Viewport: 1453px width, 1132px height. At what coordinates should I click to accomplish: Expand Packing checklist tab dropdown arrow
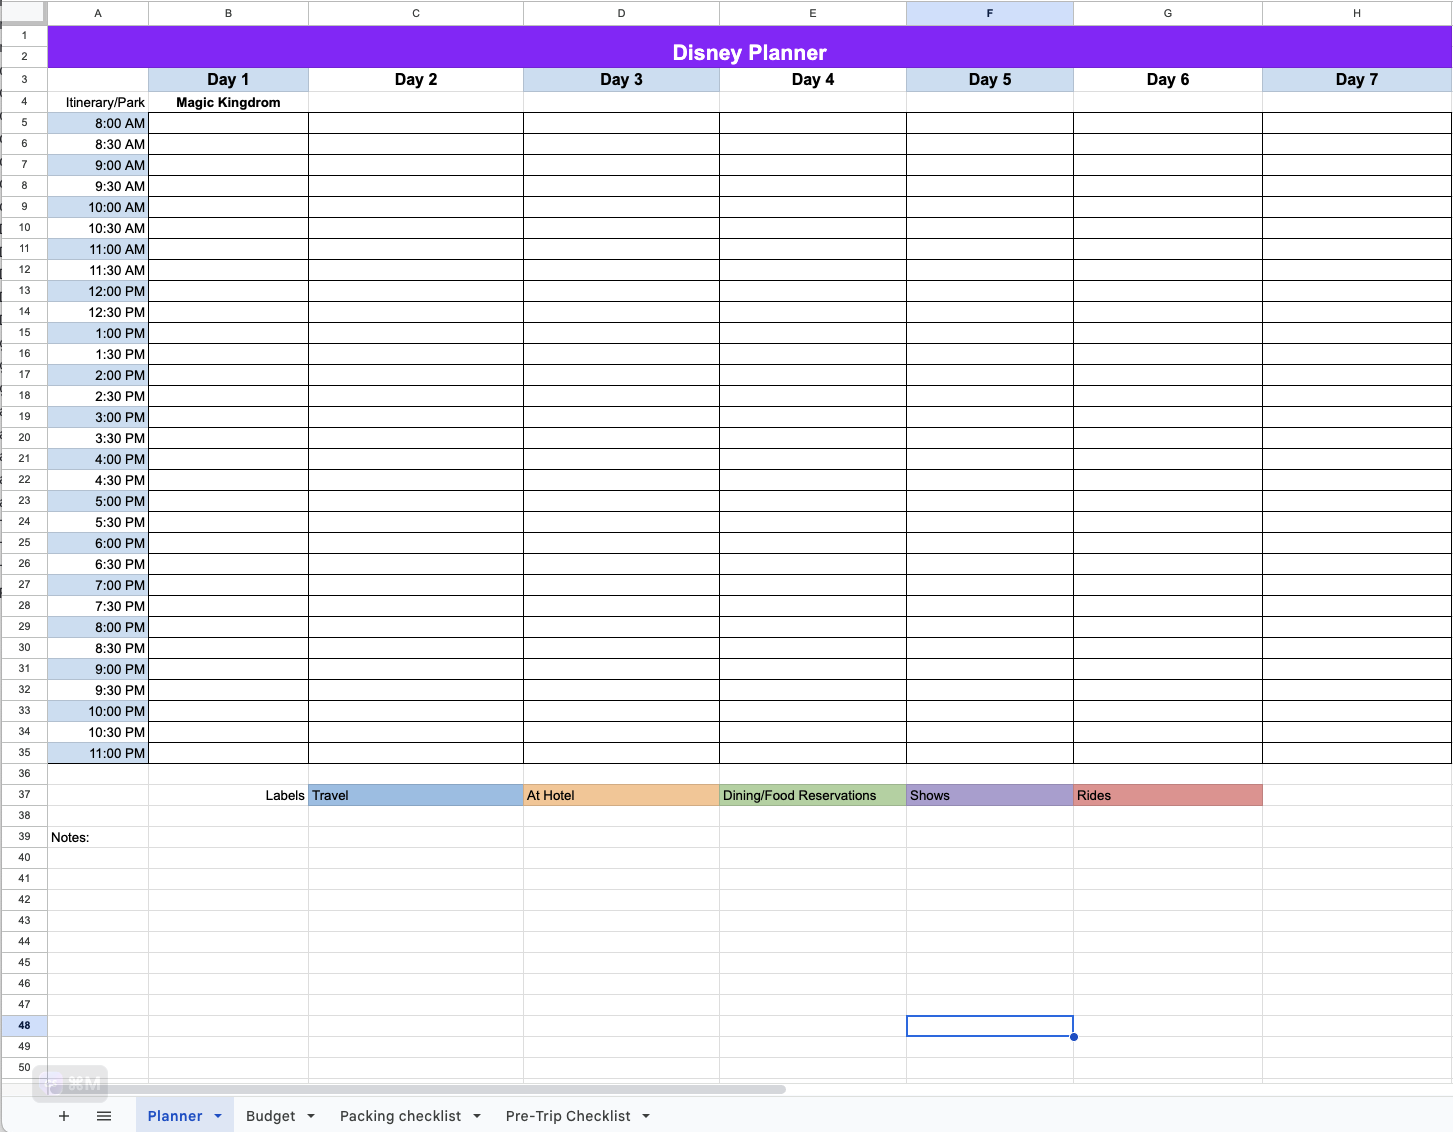click(477, 1116)
